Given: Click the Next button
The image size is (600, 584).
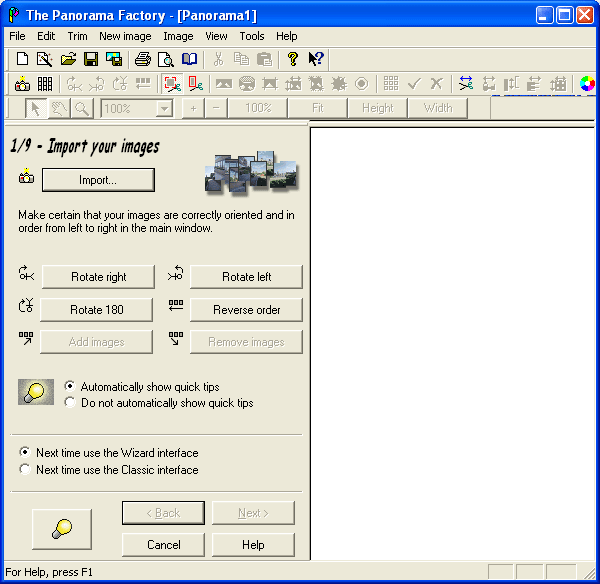Looking at the screenshot, I should coord(253,513).
